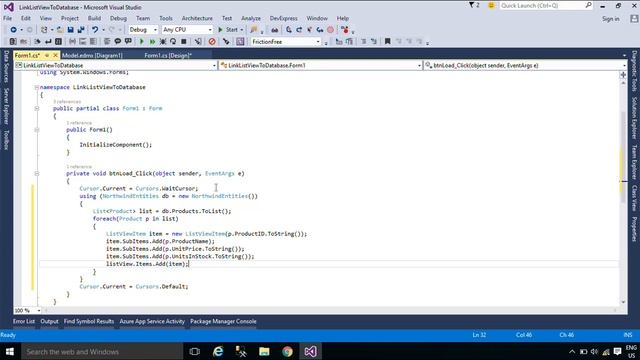Open the Server Explorer side panel
Image resolution: width=640 pixels, height=360 pixels.
point(6,105)
